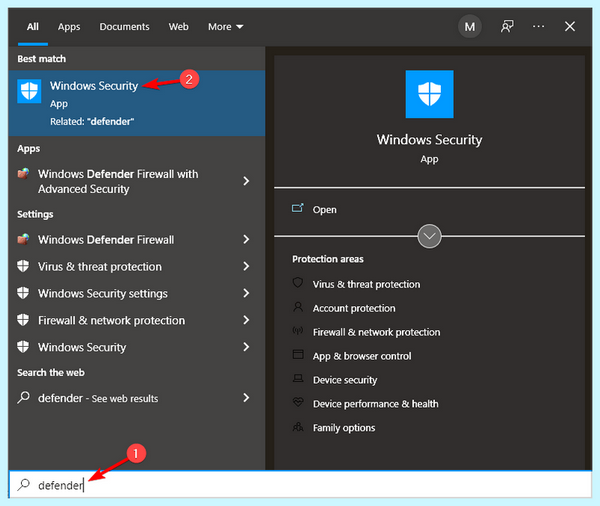Open Account protection area link
The width and height of the screenshot is (600, 506).
coord(354,308)
